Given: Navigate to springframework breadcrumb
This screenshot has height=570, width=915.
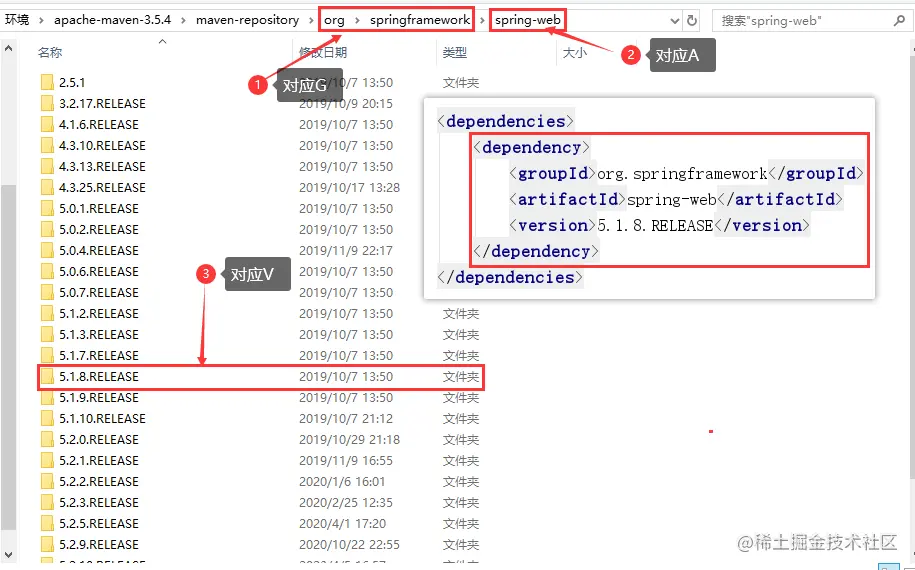Looking at the screenshot, I should pyautogui.click(x=420, y=20).
